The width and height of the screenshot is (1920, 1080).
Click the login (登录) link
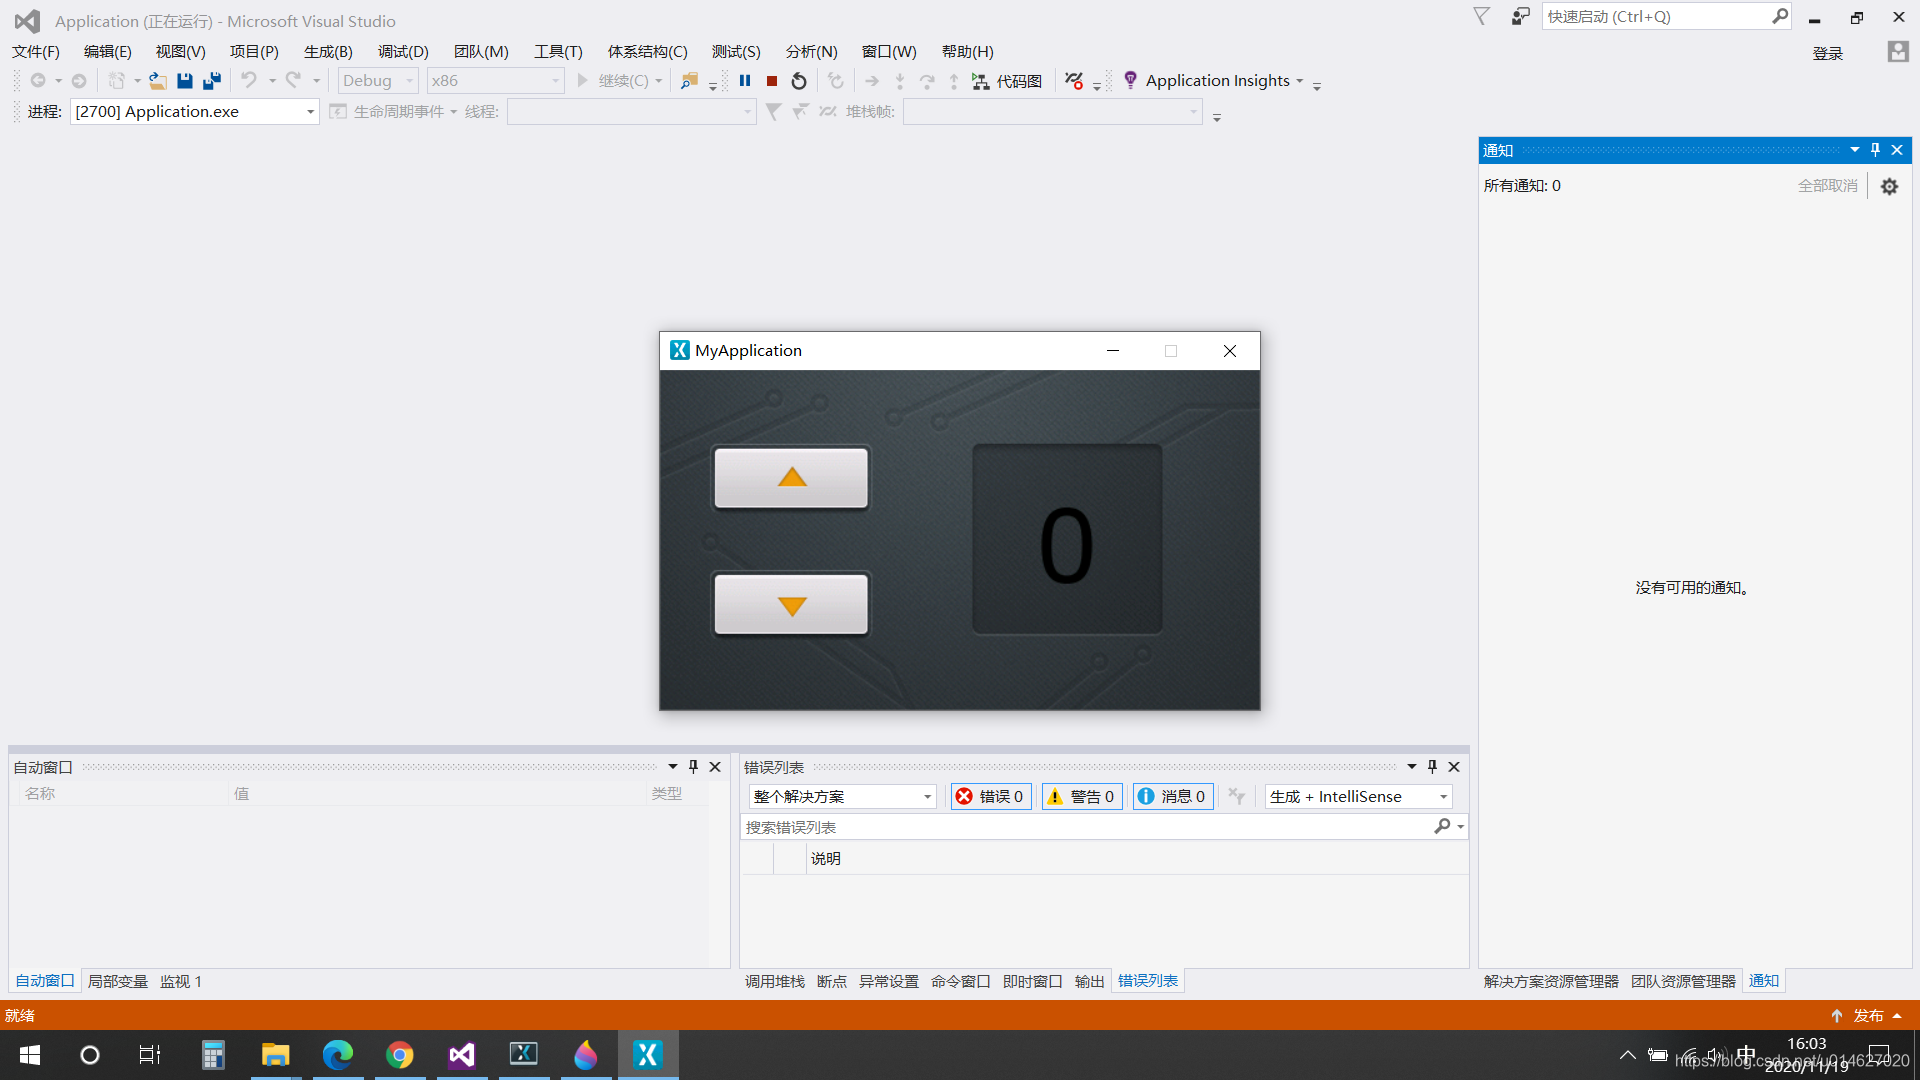click(1827, 53)
